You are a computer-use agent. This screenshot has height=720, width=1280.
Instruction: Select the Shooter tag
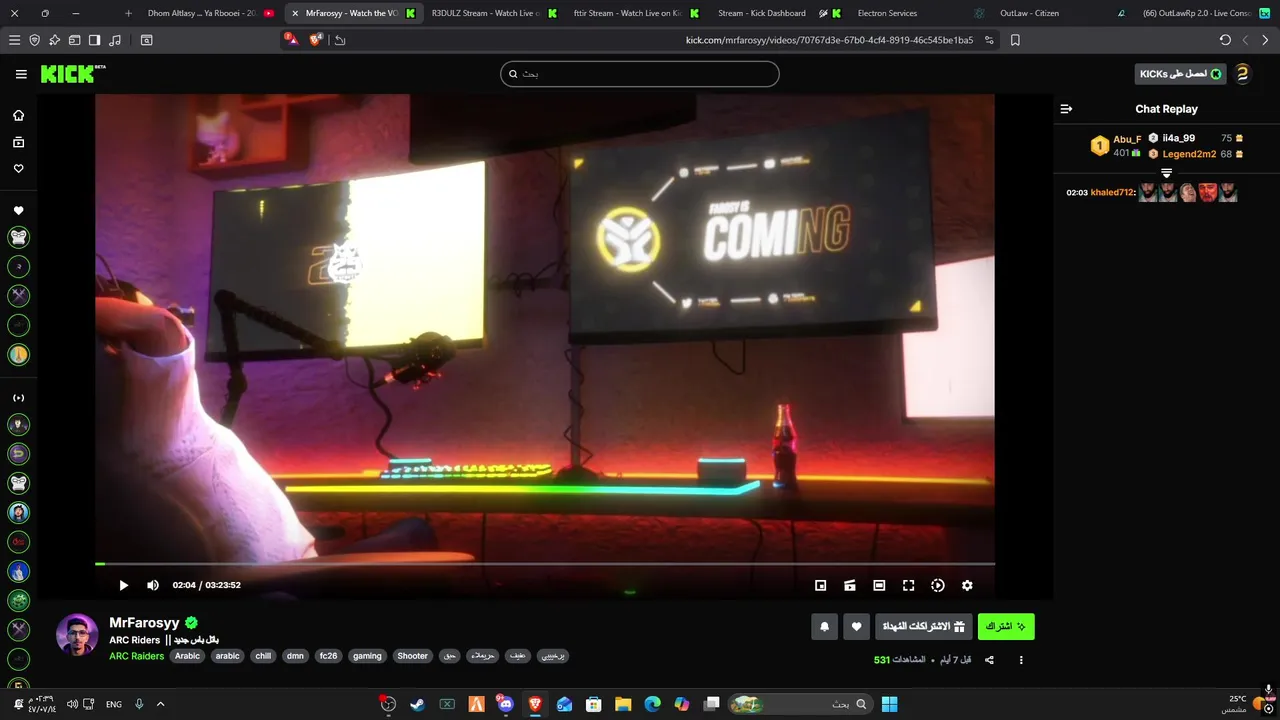pos(413,656)
